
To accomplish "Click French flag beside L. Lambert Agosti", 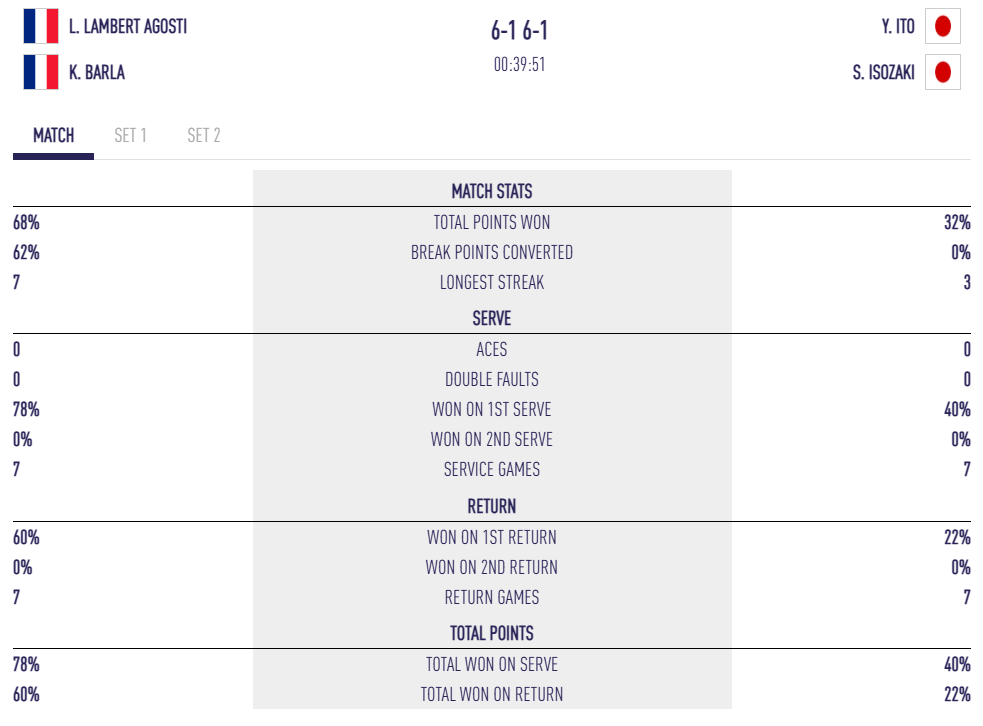I will pyautogui.click(x=41, y=27).
